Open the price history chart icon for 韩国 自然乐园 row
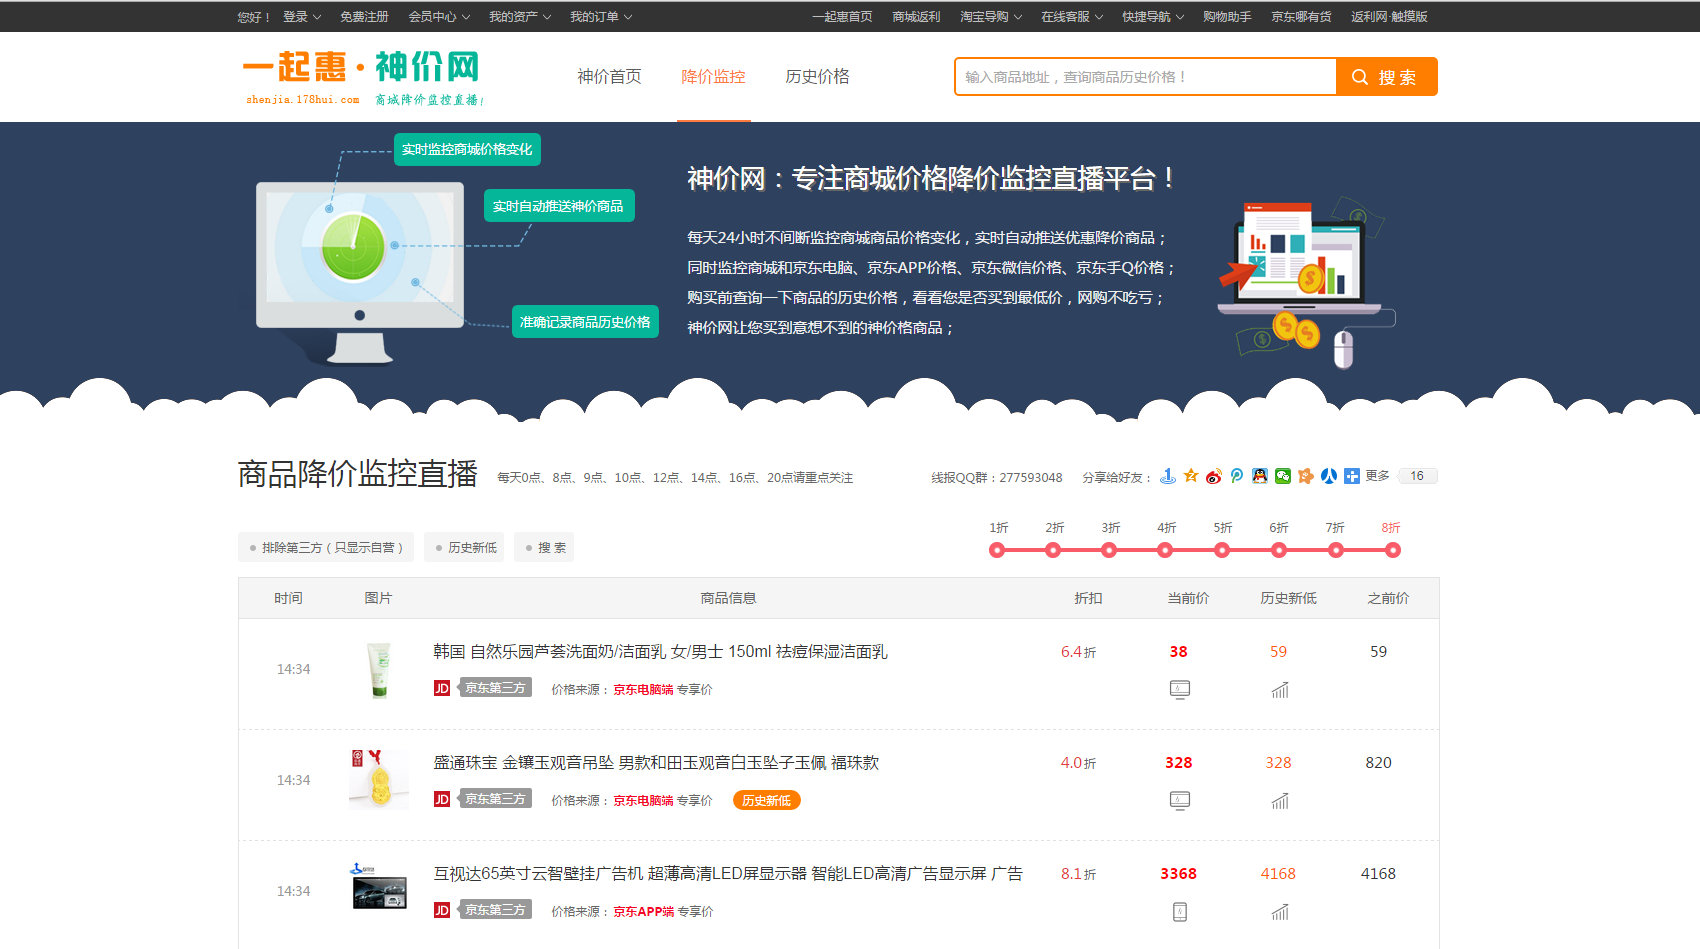 tap(1280, 690)
